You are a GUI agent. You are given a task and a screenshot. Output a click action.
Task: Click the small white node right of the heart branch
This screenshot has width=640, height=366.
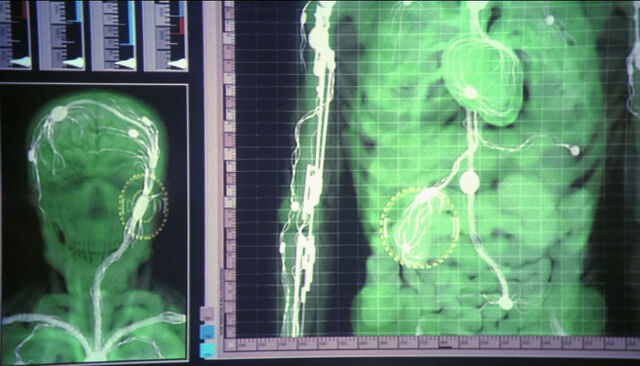[x=574, y=151]
